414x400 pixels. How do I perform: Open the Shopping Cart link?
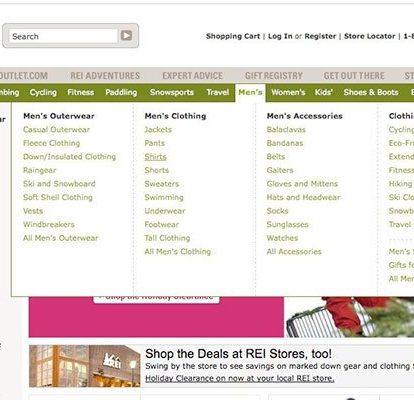coord(233,36)
